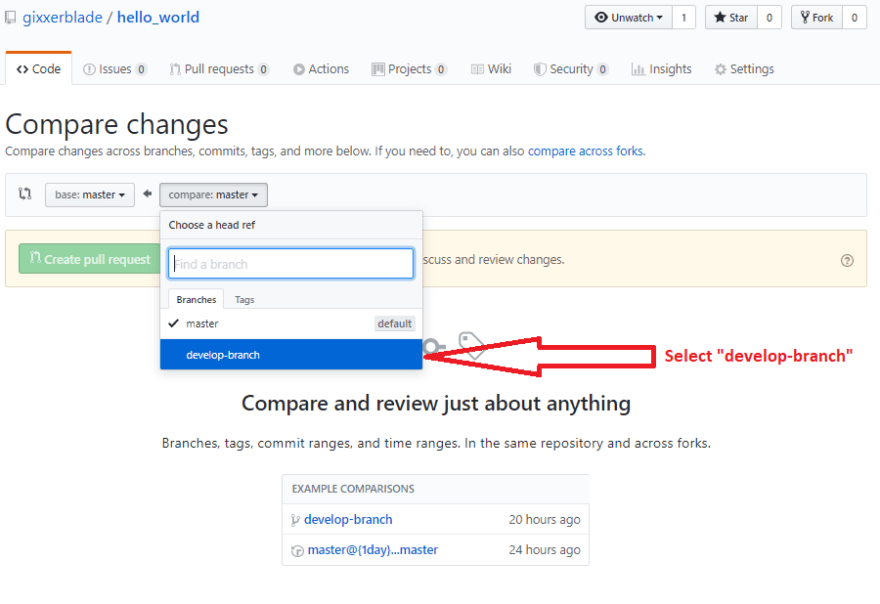The width and height of the screenshot is (880, 604).
Task: Click the compare arrows icon beside base
Action: (x=25, y=194)
